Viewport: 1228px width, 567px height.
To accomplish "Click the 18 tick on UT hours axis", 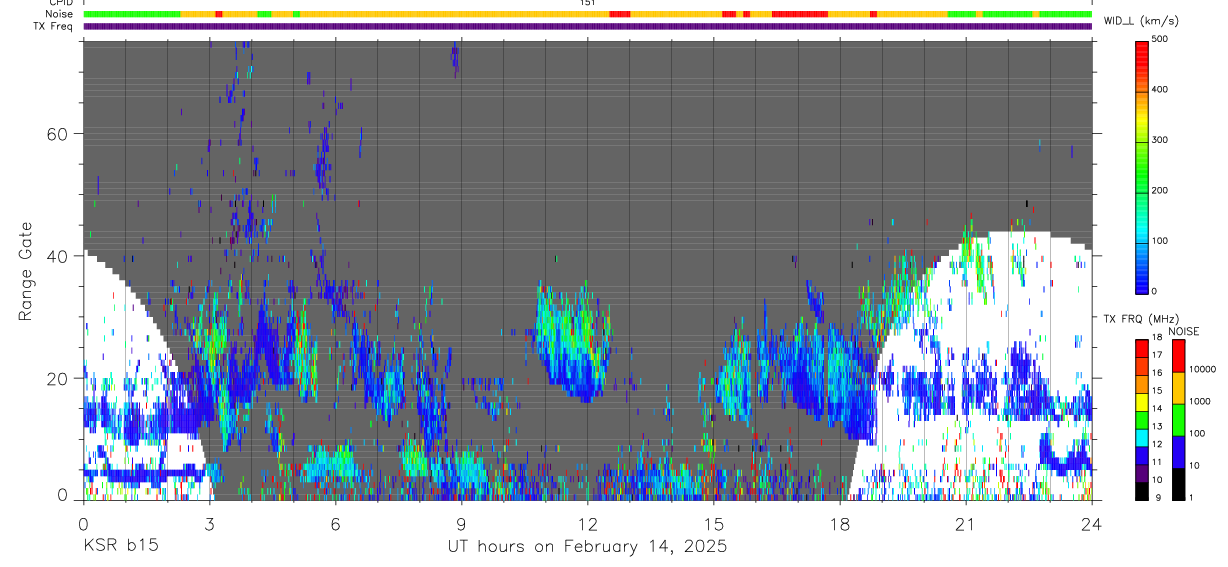I will [839, 523].
